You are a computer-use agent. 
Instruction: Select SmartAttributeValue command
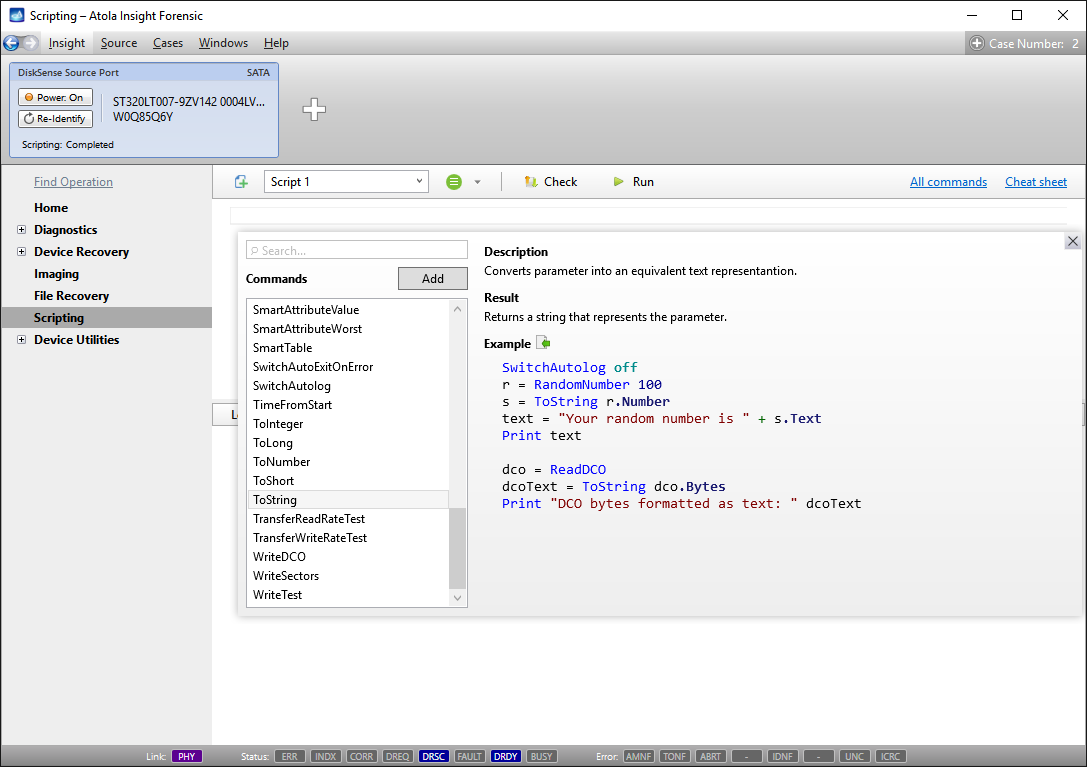(348, 310)
